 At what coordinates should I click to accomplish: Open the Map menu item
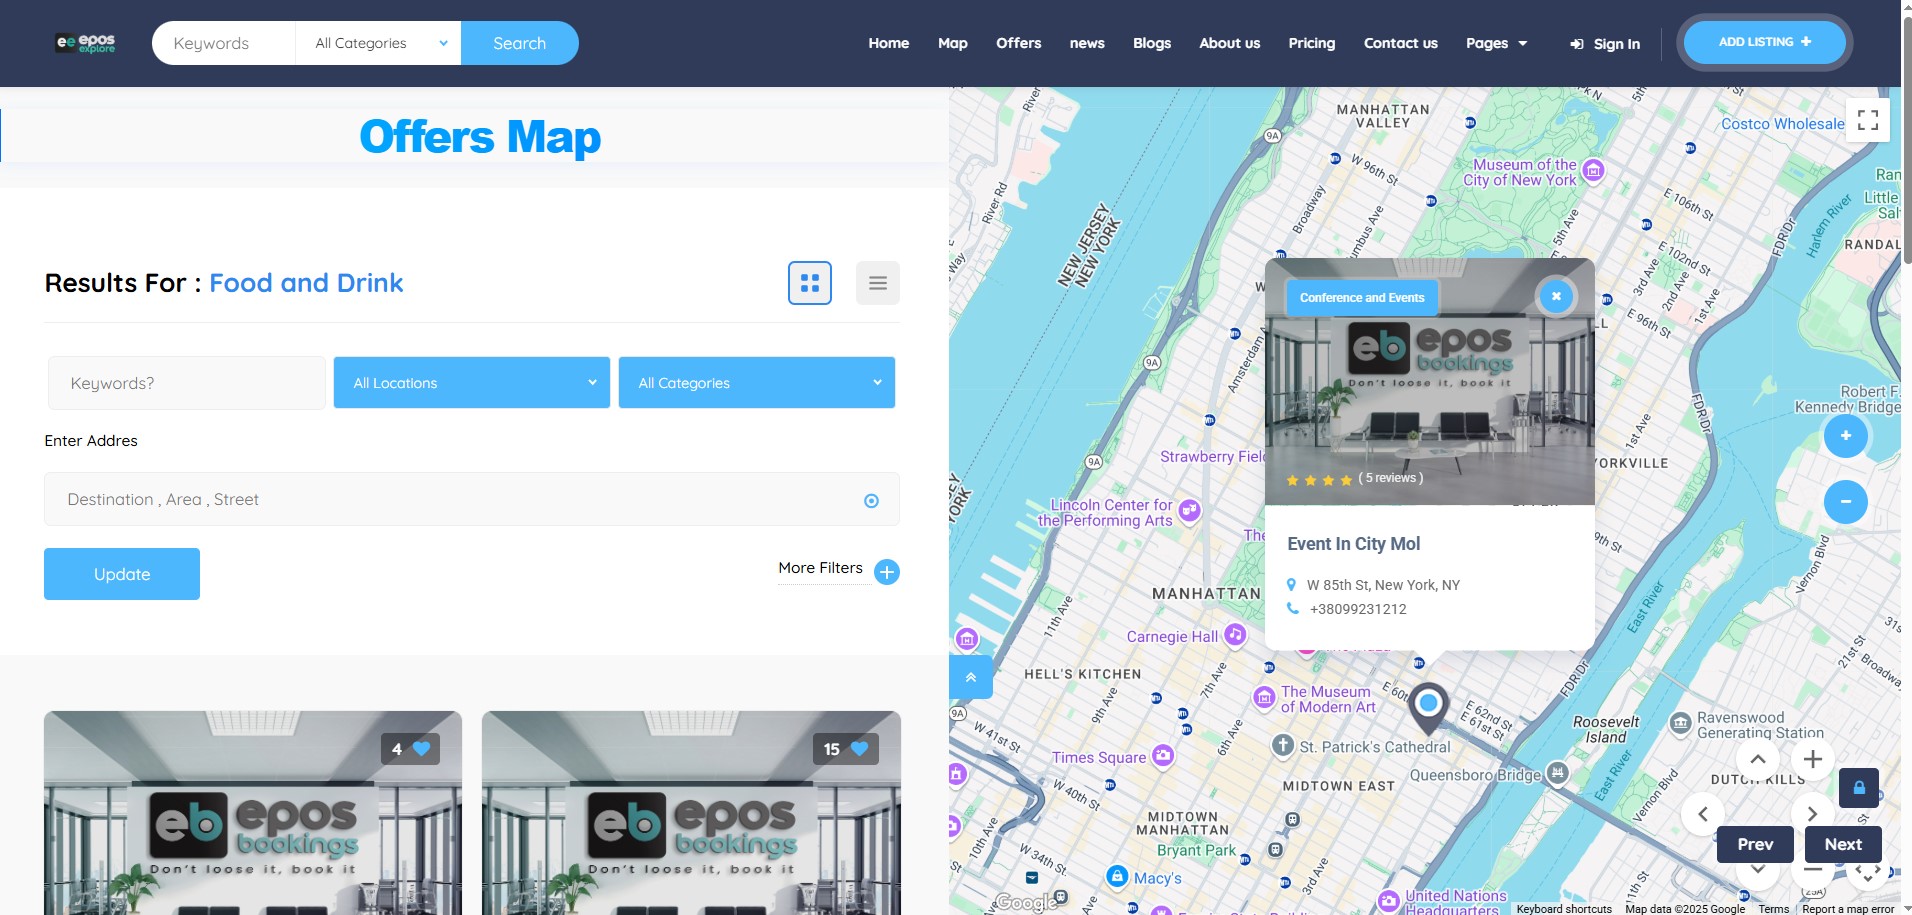pyautogui.click(x=953, y=43)
